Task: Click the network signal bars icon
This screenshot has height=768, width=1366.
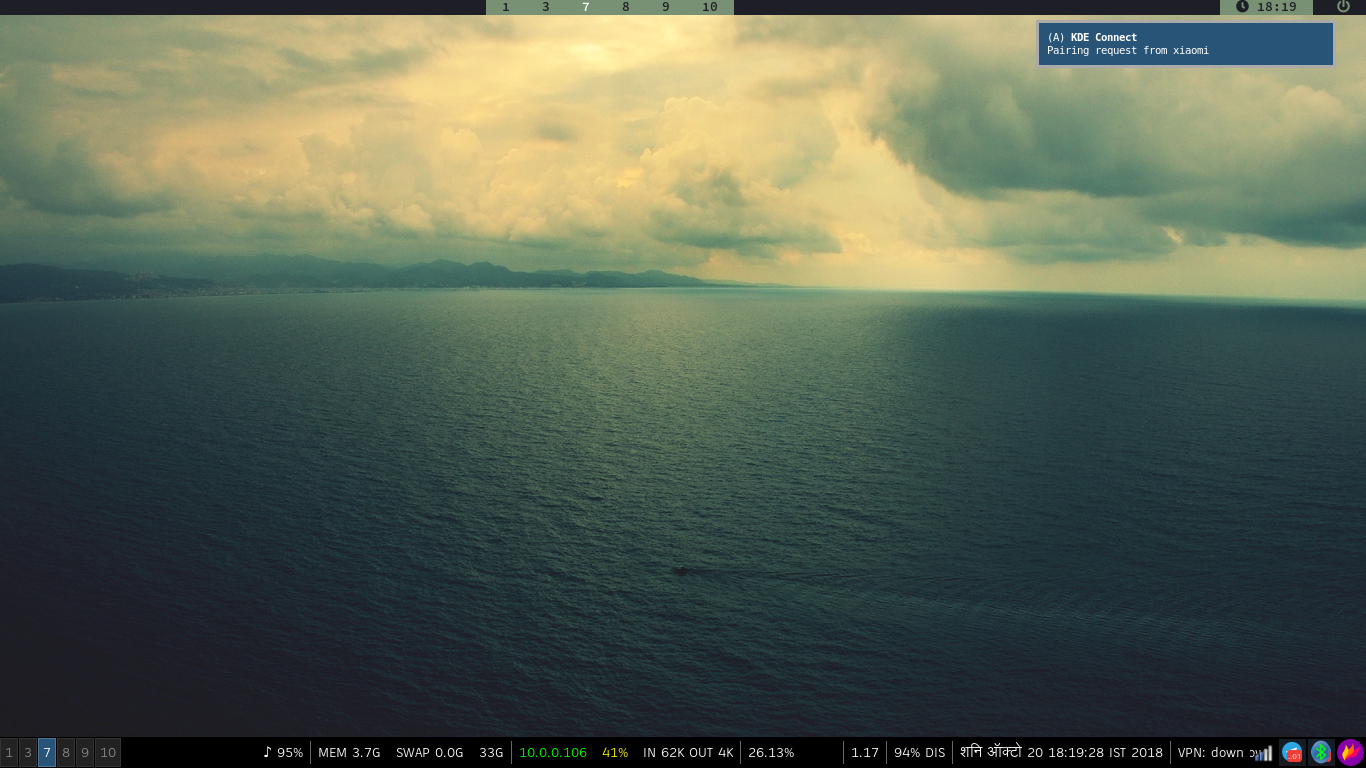Action: point(1264,753)
